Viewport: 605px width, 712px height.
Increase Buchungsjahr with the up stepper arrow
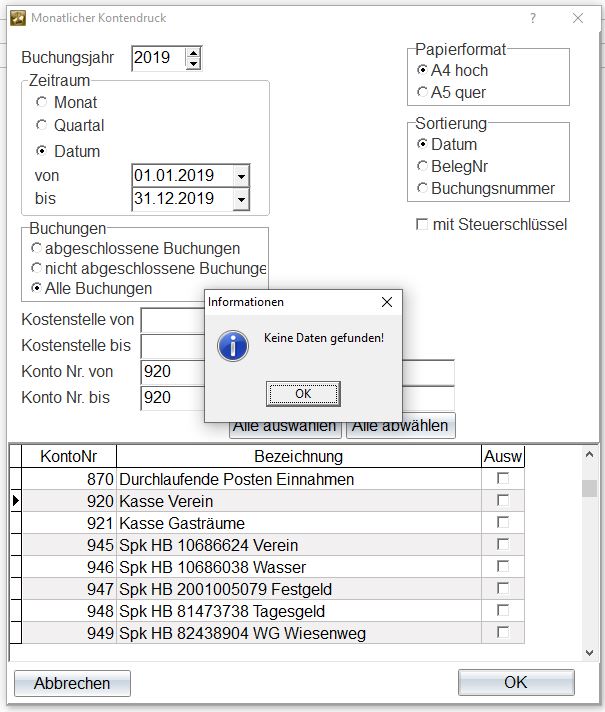pyautogui.click(x=193, y=53)
